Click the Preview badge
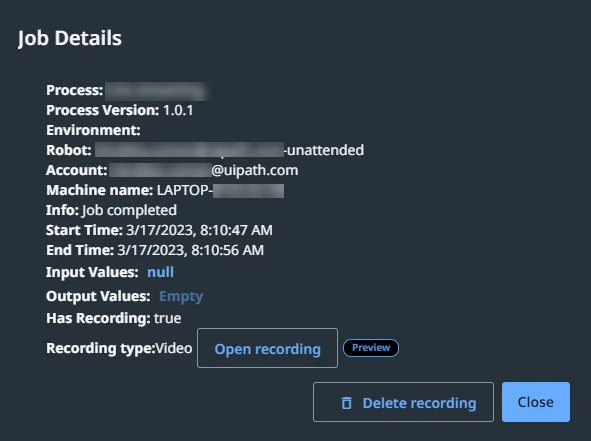Viewport: 591px width, 441px height. click(371, 348)
